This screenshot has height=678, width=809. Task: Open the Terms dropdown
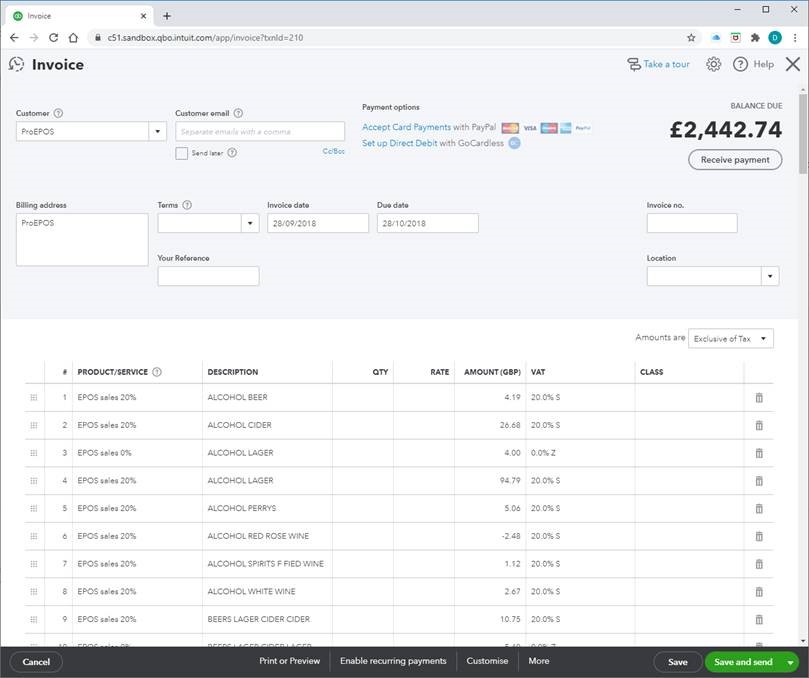pyautogui.click(x=250, y=223)
